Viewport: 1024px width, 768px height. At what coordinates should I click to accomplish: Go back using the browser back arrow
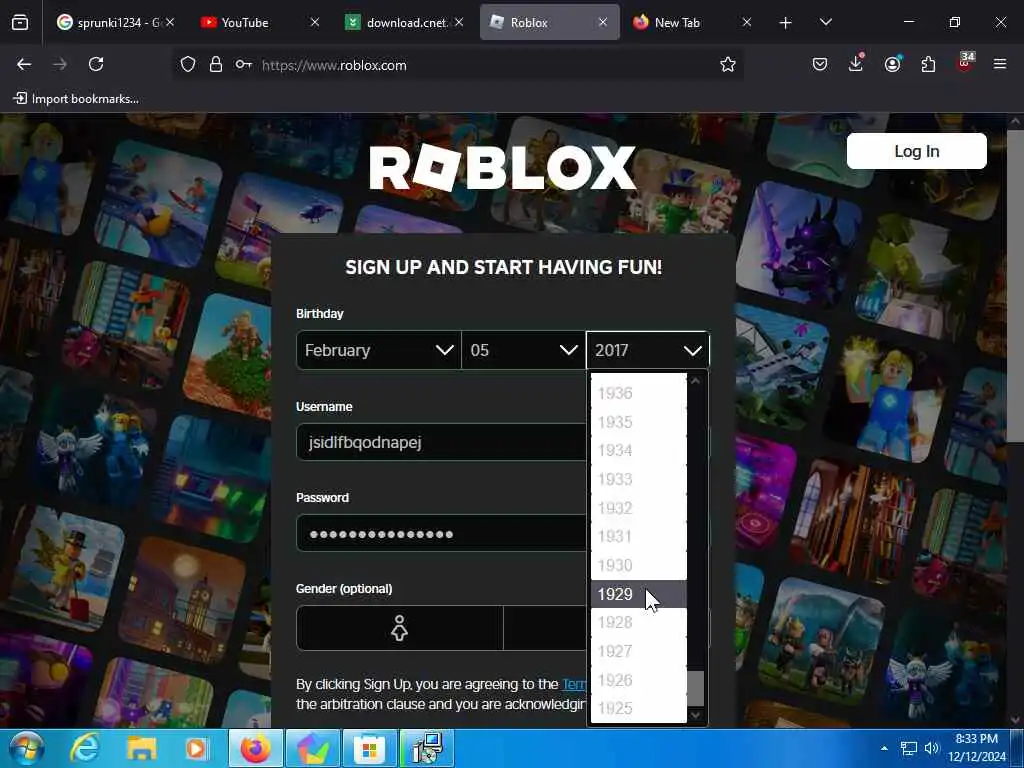[x=24, y=64]
